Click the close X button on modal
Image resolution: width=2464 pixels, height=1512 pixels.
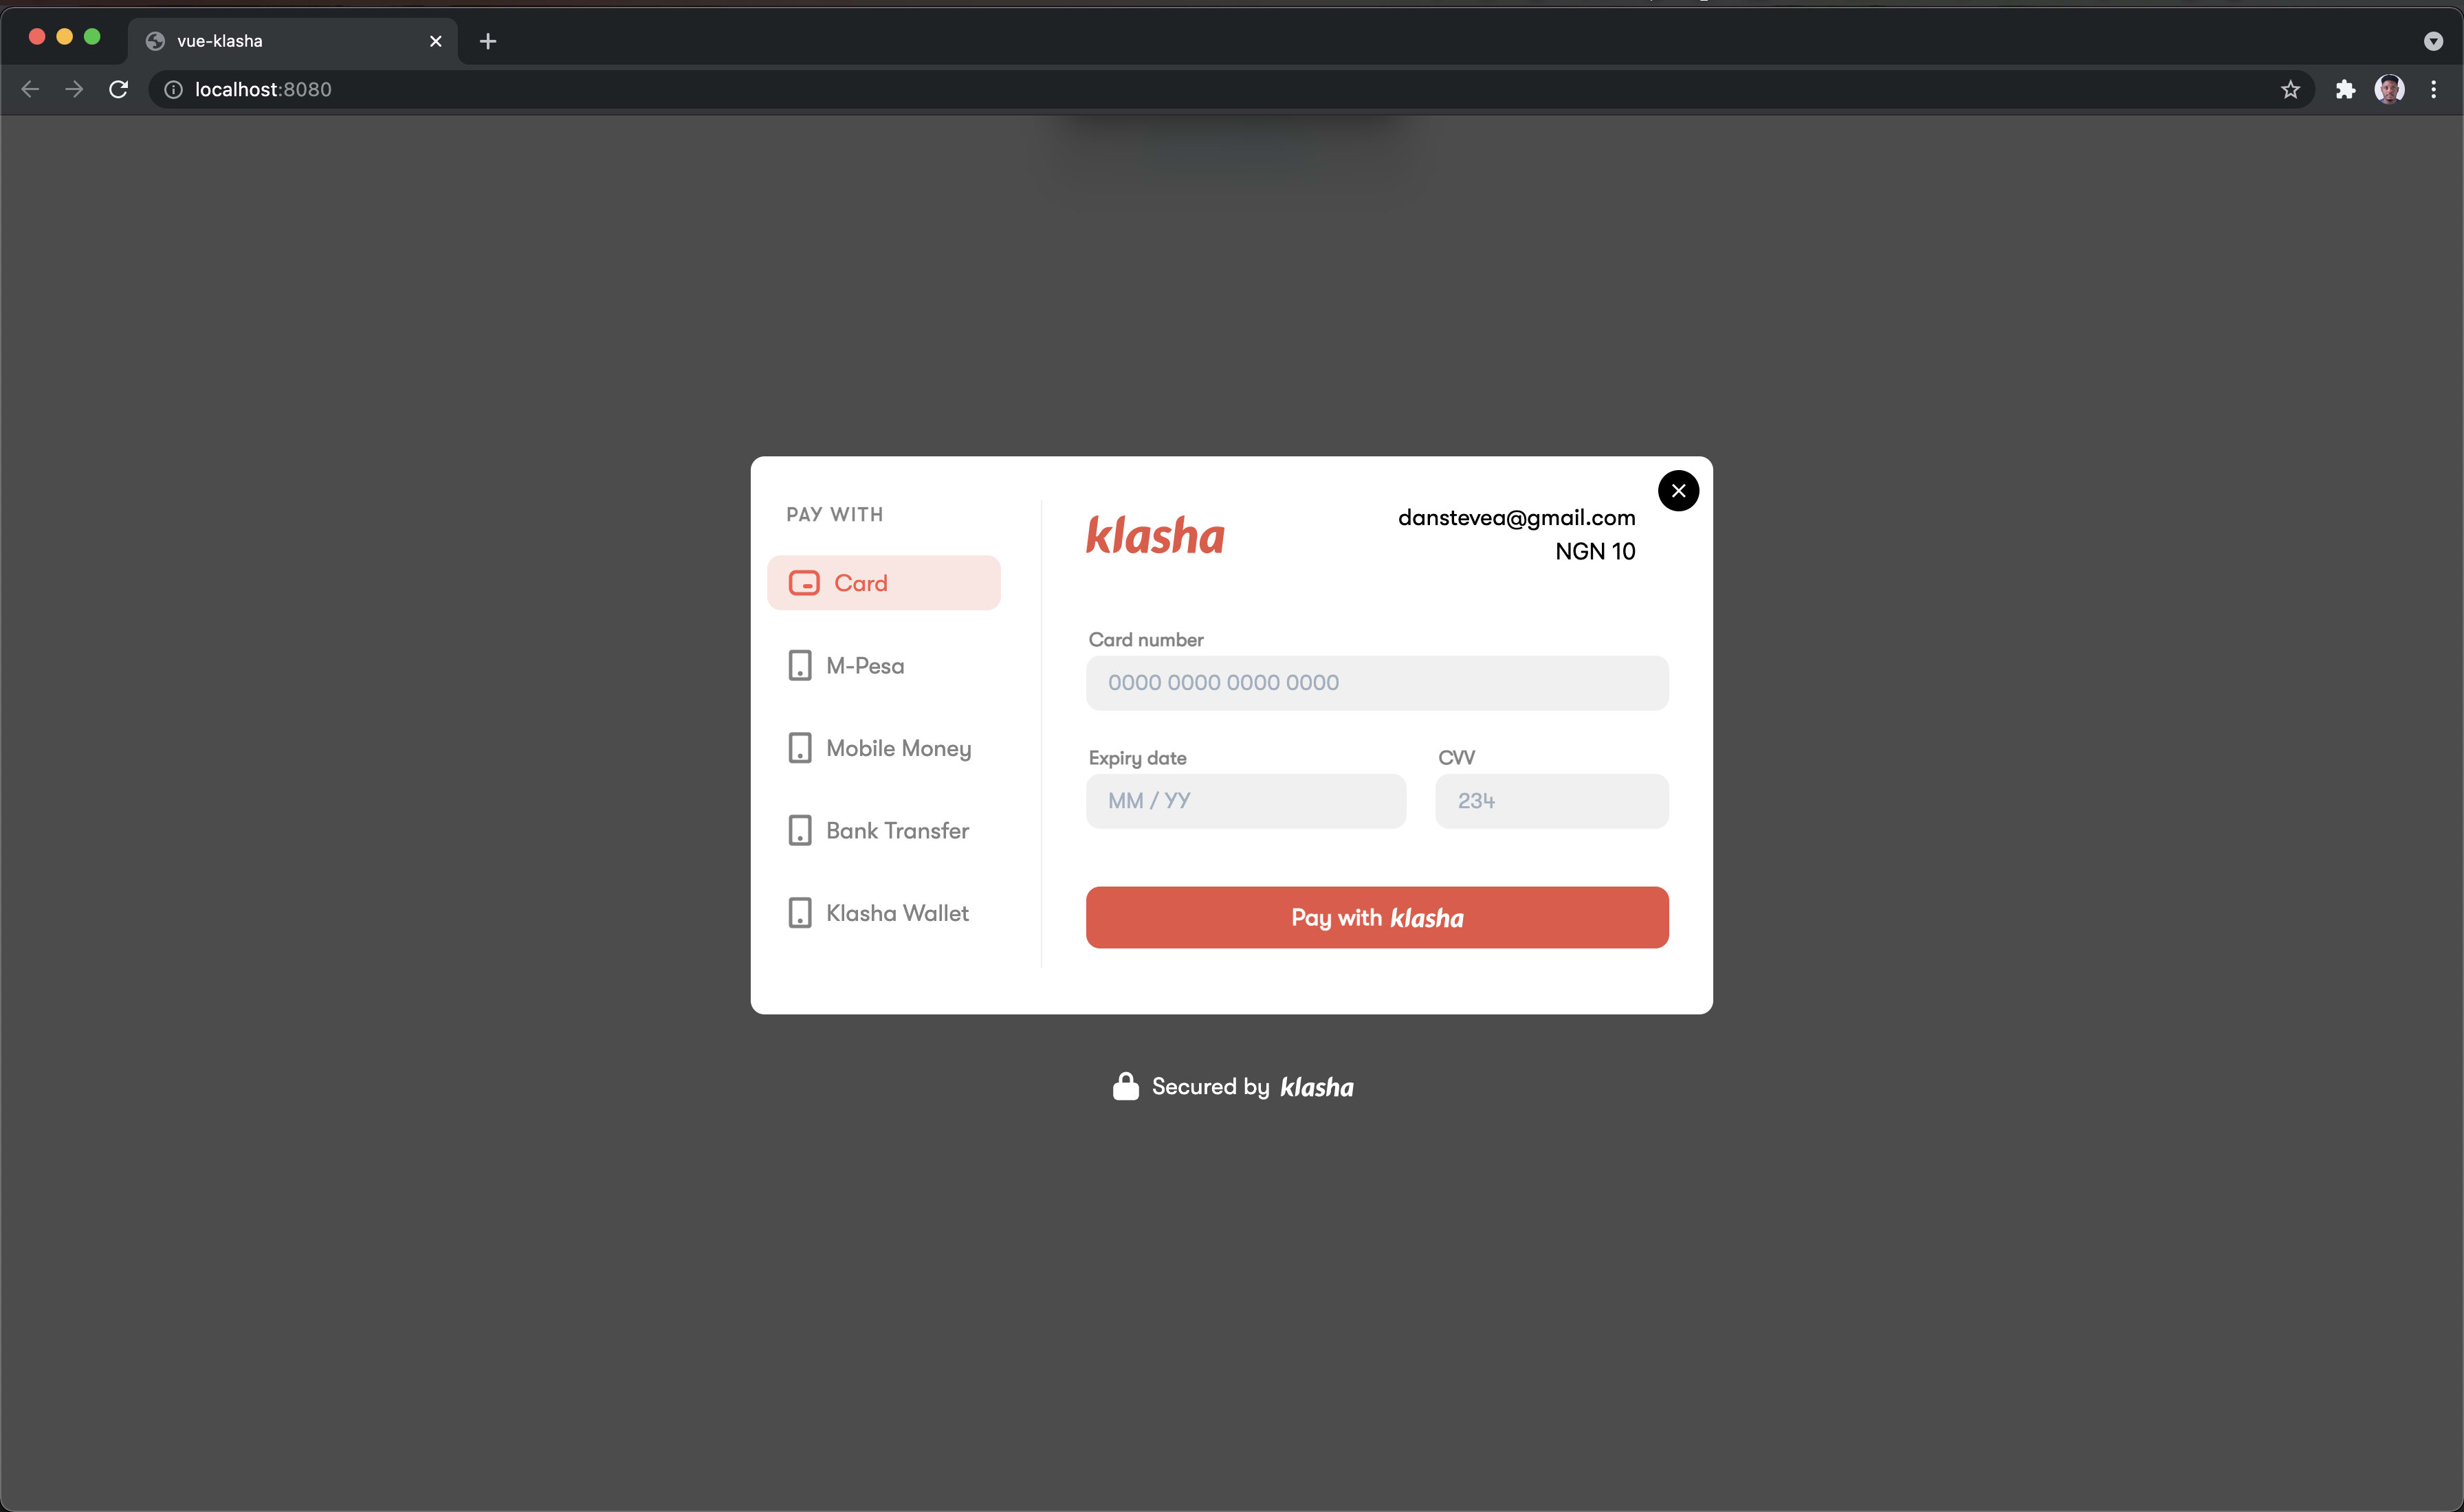(1675, 489)
